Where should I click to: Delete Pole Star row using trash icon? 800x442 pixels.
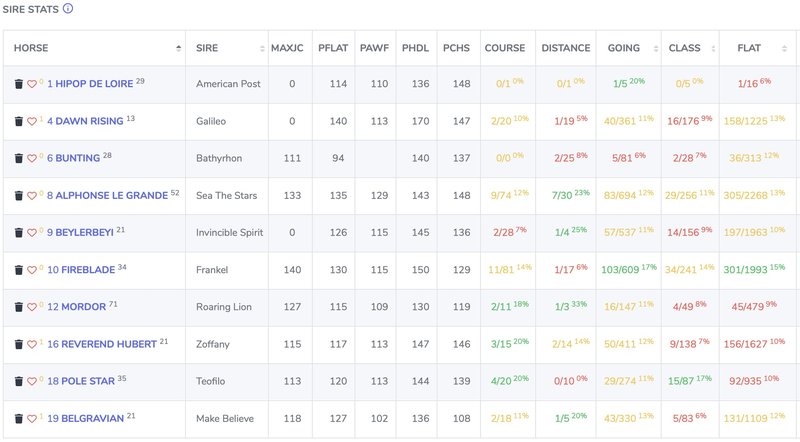(18, 382)
